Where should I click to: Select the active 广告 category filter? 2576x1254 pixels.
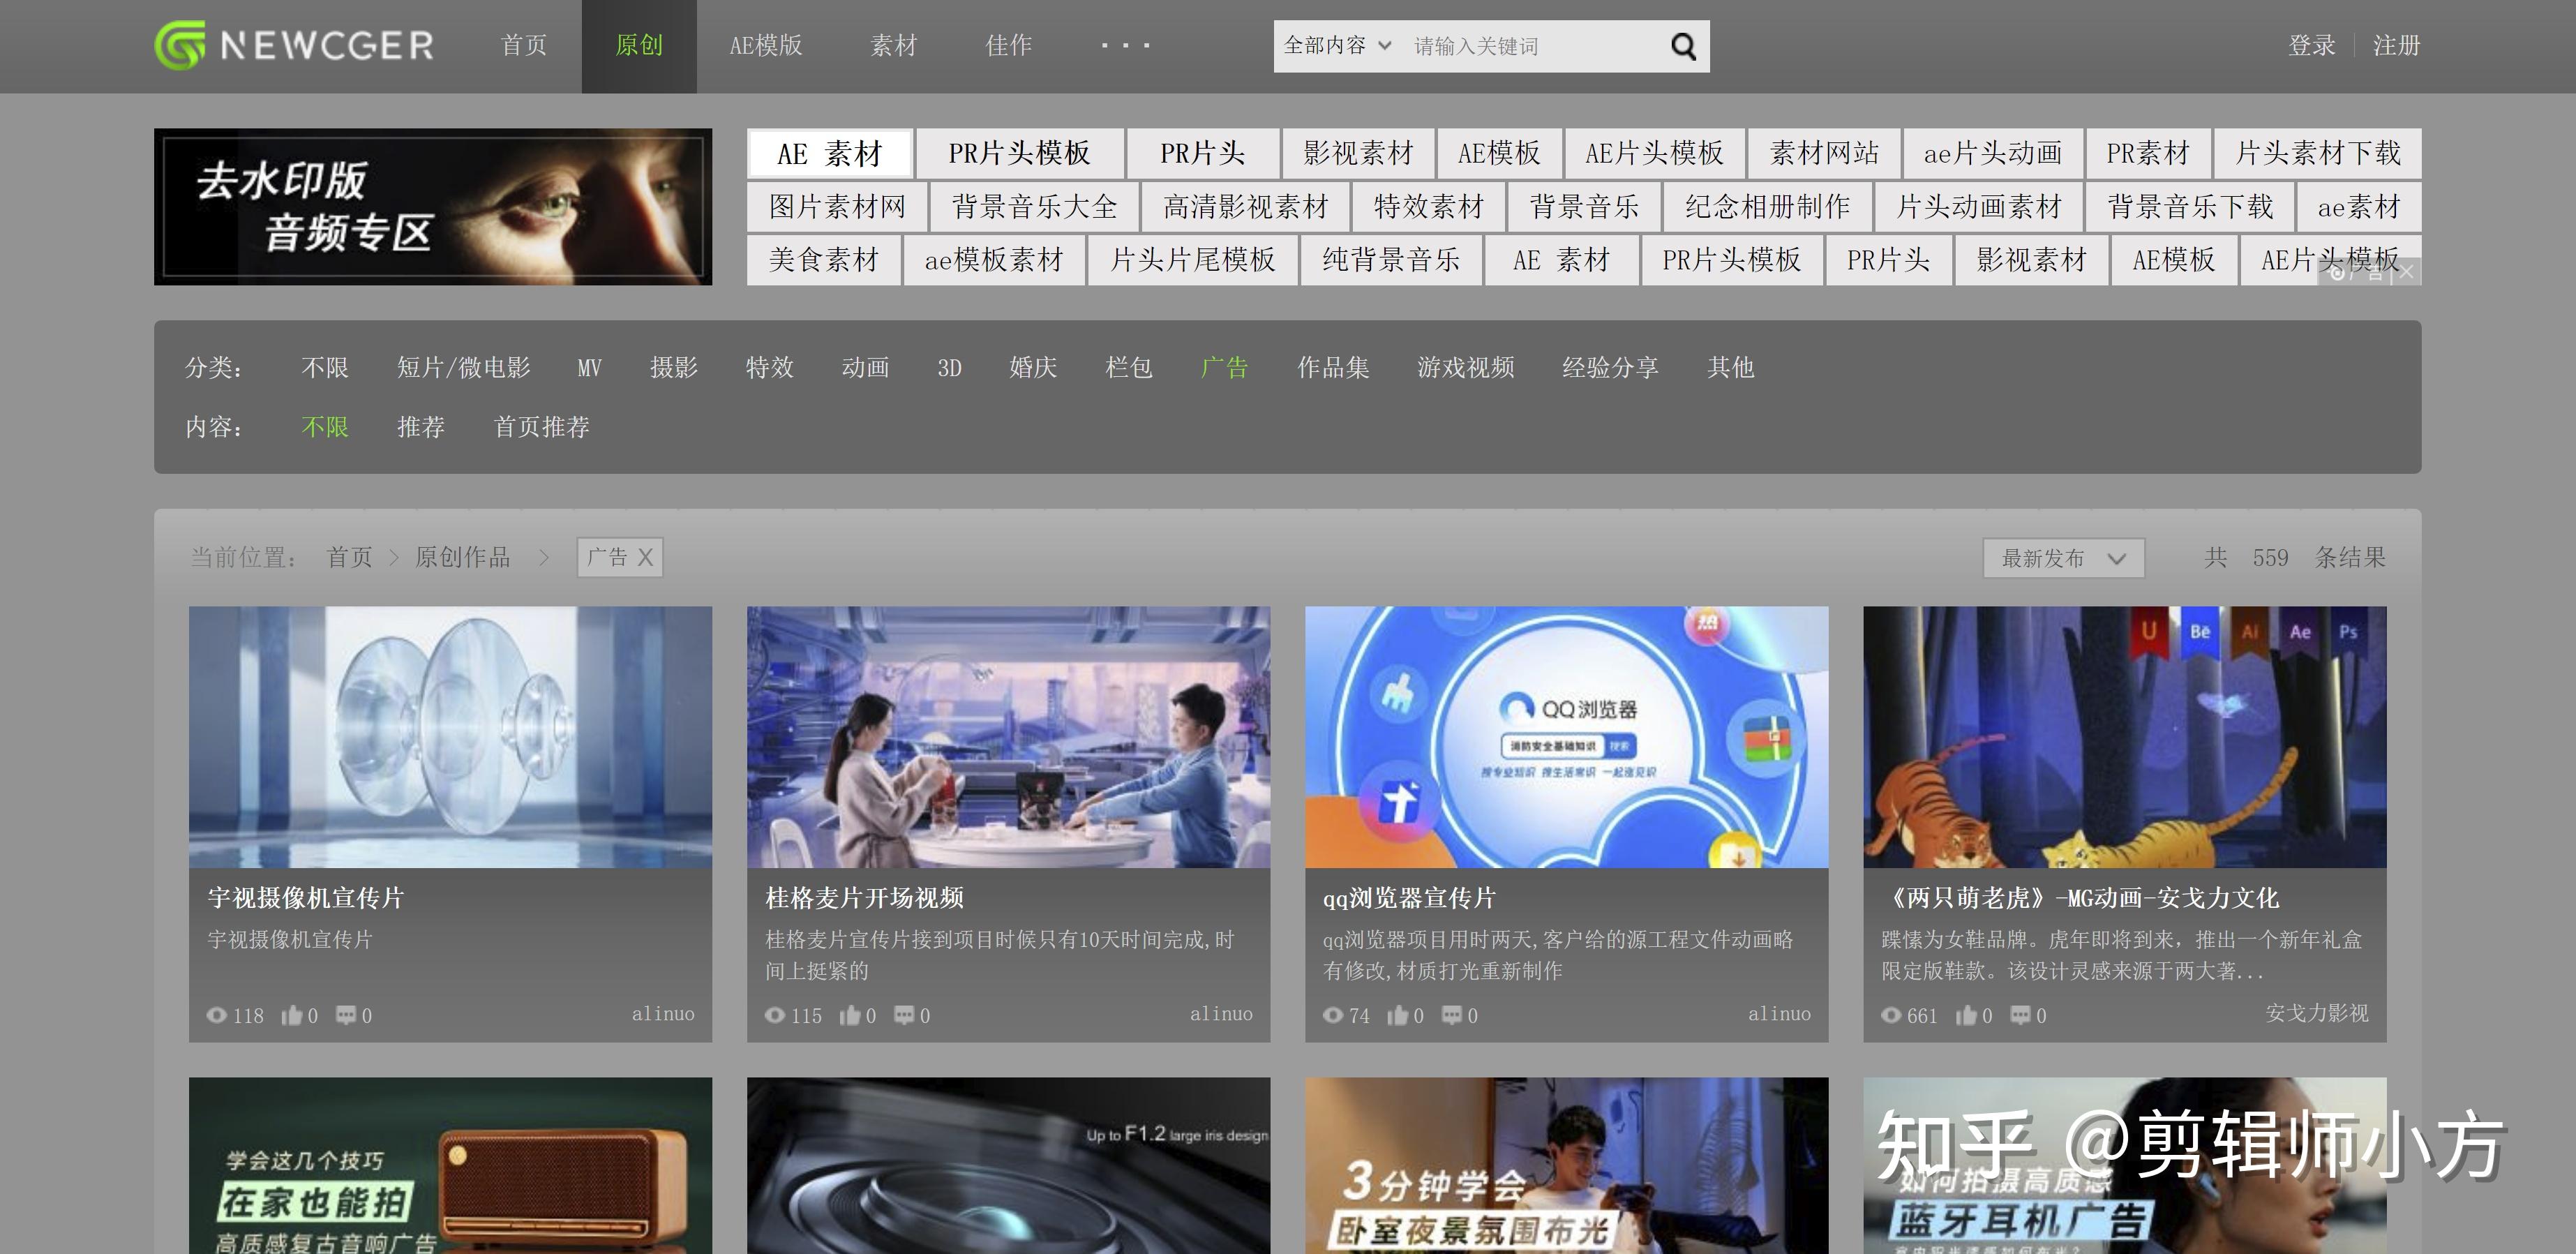pos(1225,368)
